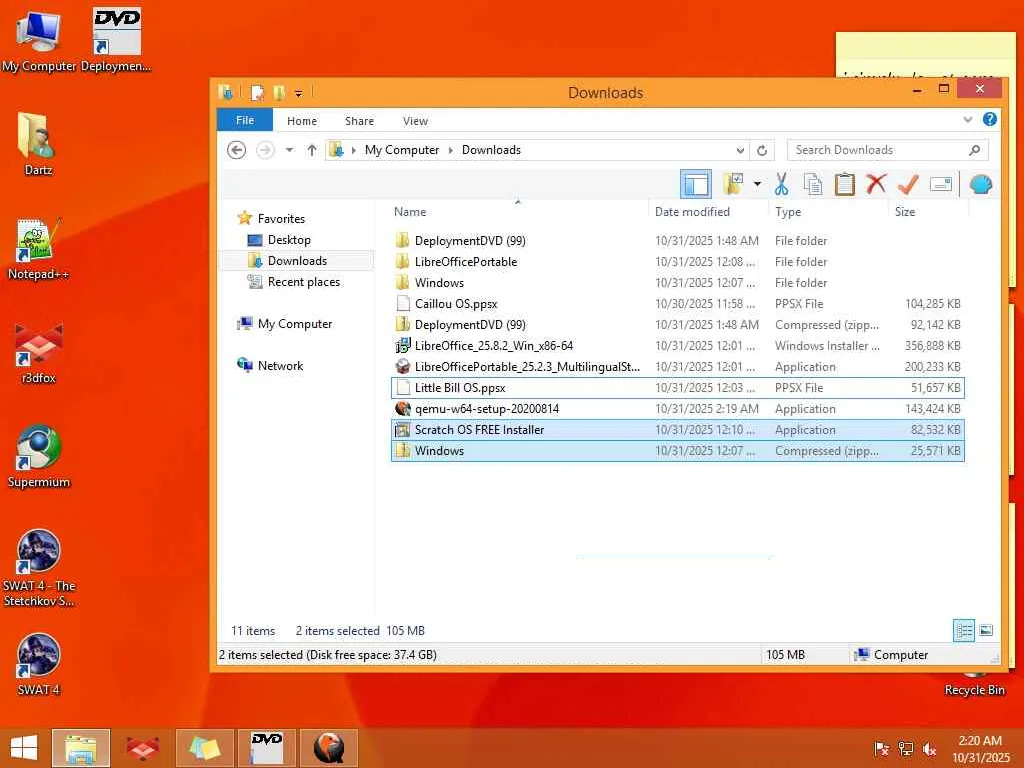Image resolution: width=1024 pixels, height=768 pixels.
Task: Copy selected files using the copy icon
Action: click(x=812, y=184)
